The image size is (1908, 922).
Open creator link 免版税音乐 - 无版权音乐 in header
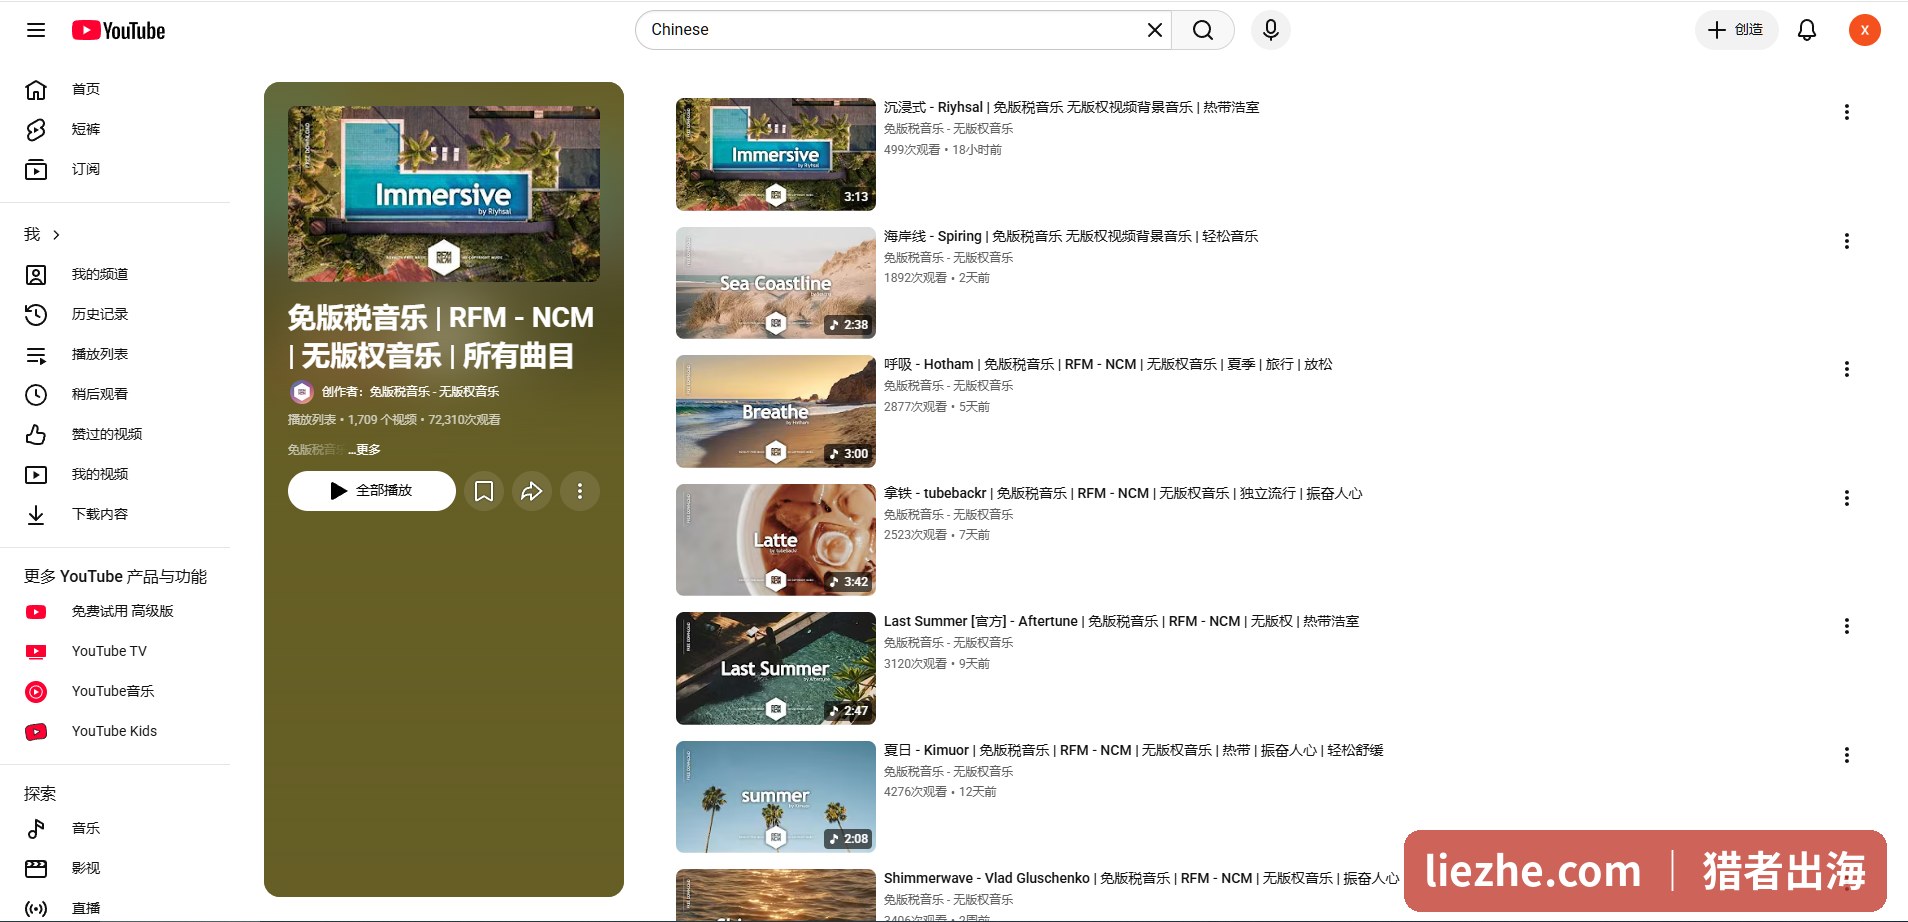[434, 392]
